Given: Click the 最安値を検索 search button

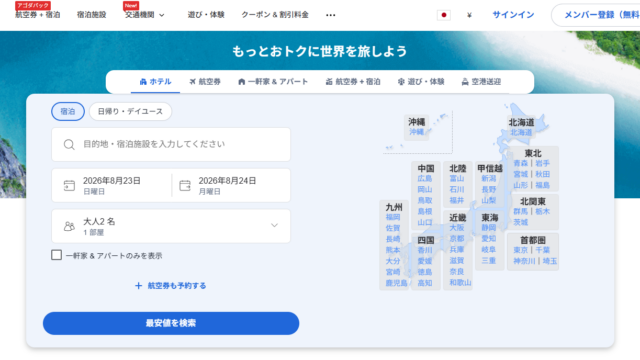Looking at the screenshot, I should click(x=171, y=323).
